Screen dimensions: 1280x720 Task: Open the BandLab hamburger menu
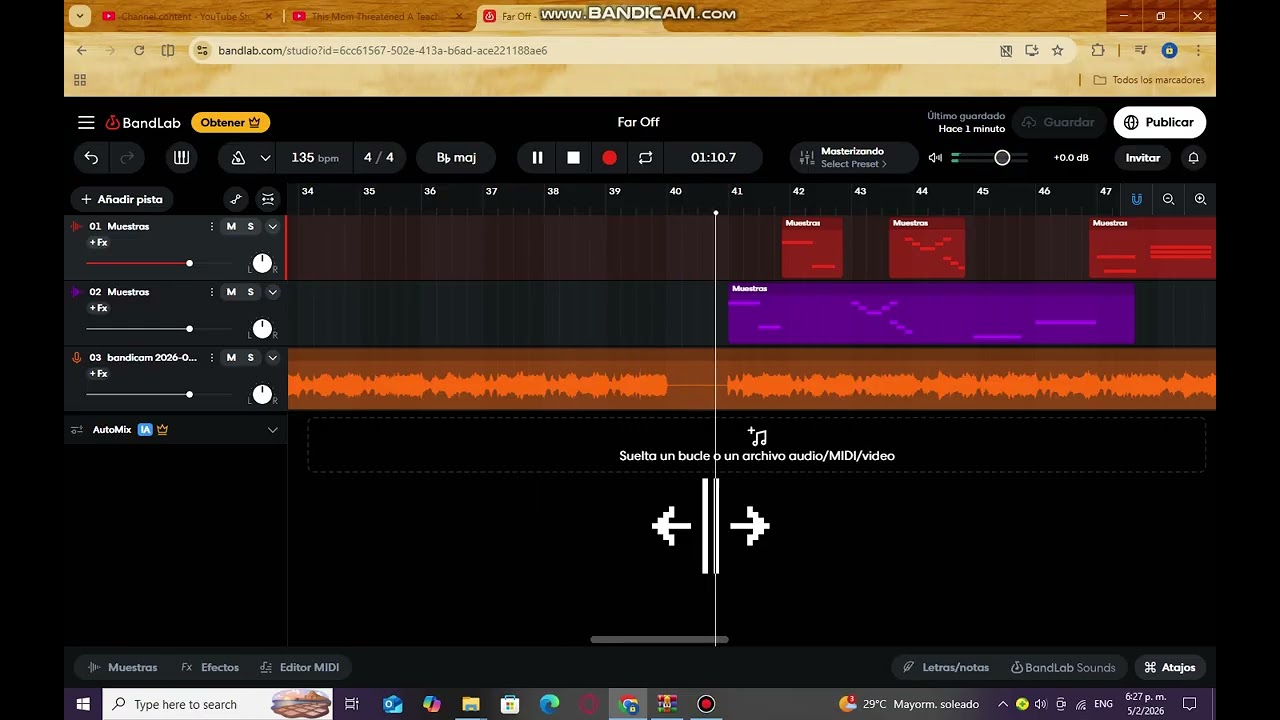pyautogui.click(x=86, y=122)
